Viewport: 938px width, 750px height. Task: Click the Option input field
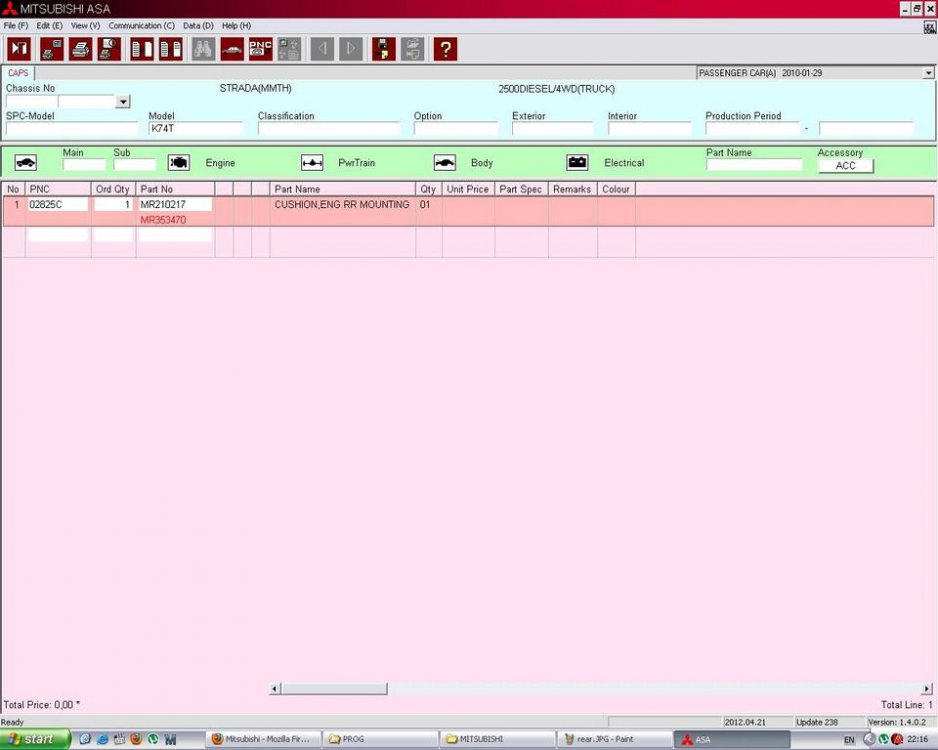[x=455, y=129]
